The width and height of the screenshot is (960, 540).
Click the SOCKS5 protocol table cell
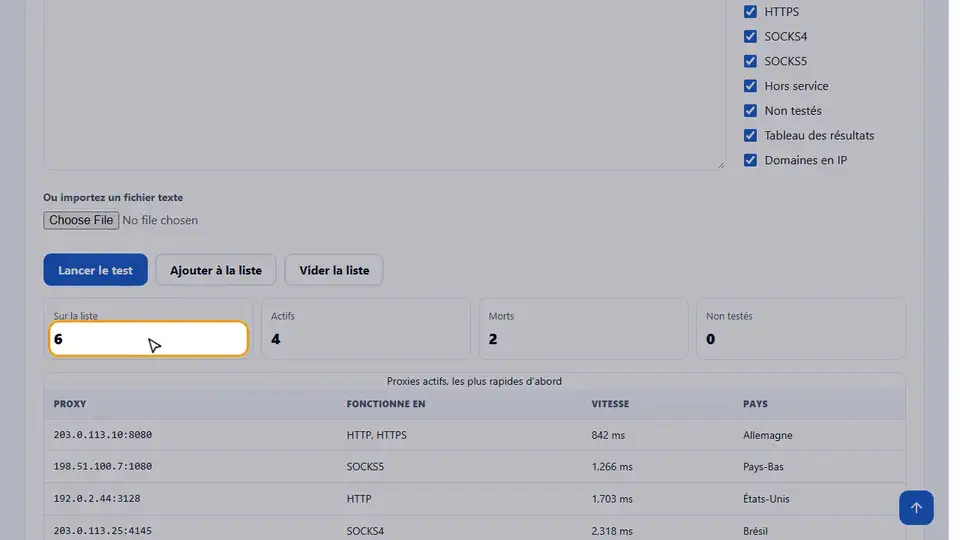click(365, 467)
